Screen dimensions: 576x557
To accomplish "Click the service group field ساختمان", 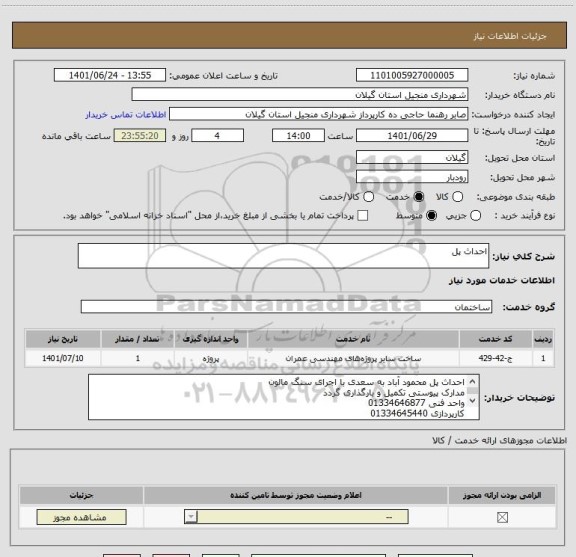I will (x=286, y=307).
